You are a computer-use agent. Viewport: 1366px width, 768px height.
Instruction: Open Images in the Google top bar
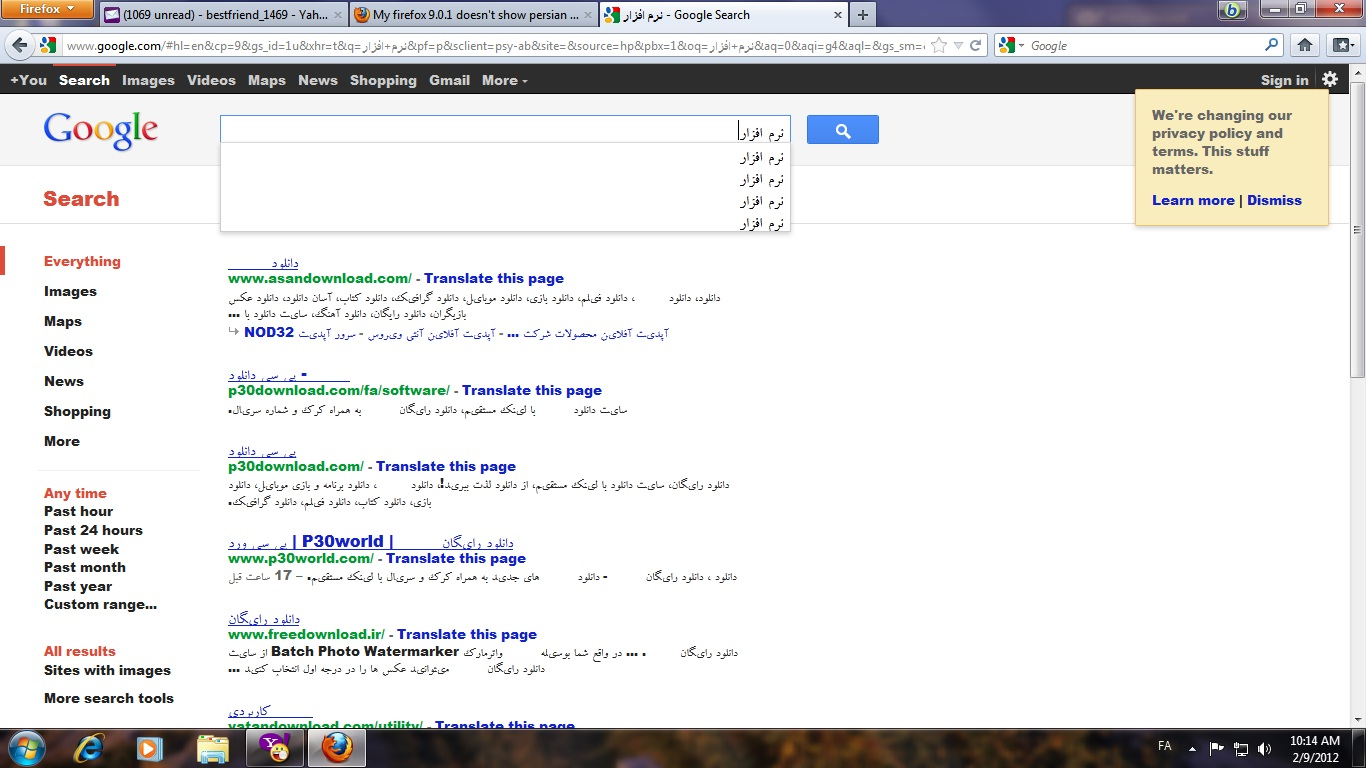tap(148, 80)
